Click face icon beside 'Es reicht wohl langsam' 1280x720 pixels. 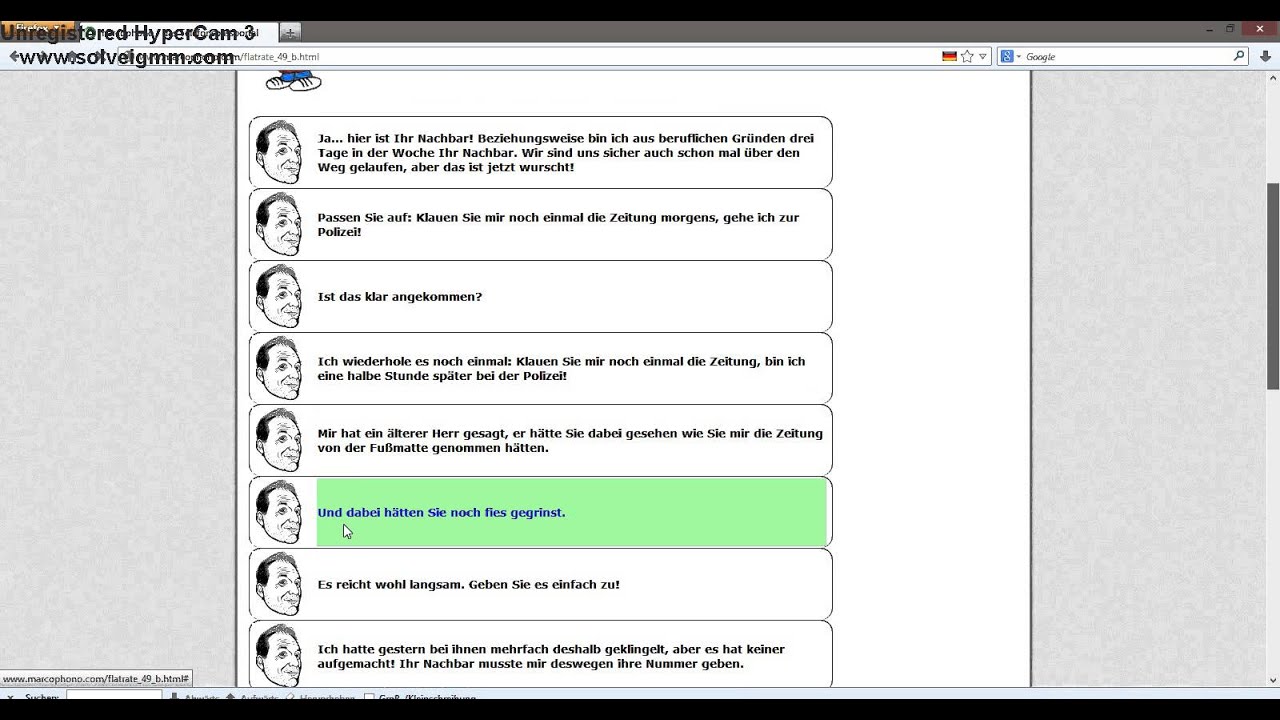[x=279, y=584]
